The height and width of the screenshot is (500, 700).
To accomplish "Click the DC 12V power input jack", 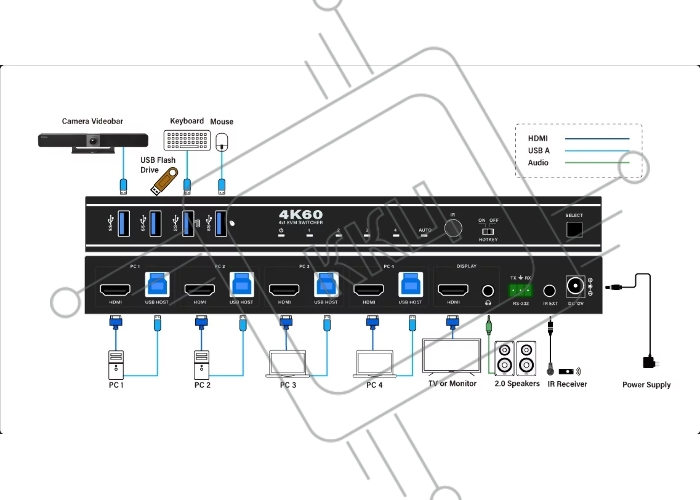I will (x=575, y=286).
